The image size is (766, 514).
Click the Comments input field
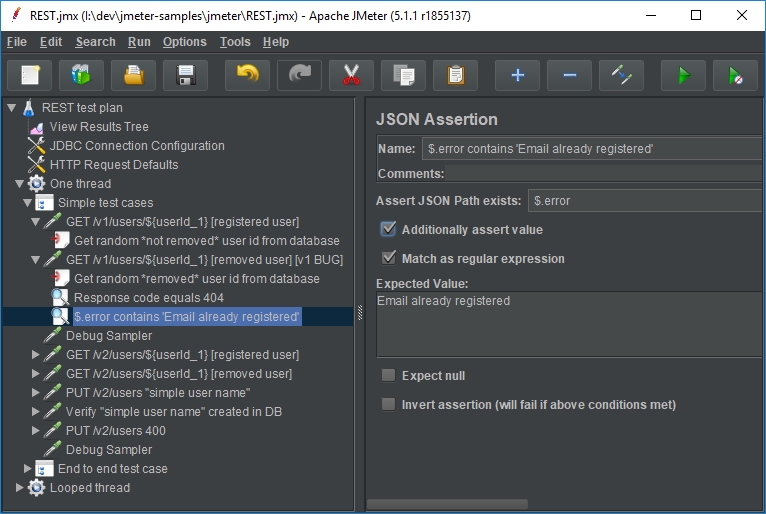tap(605, 173)
